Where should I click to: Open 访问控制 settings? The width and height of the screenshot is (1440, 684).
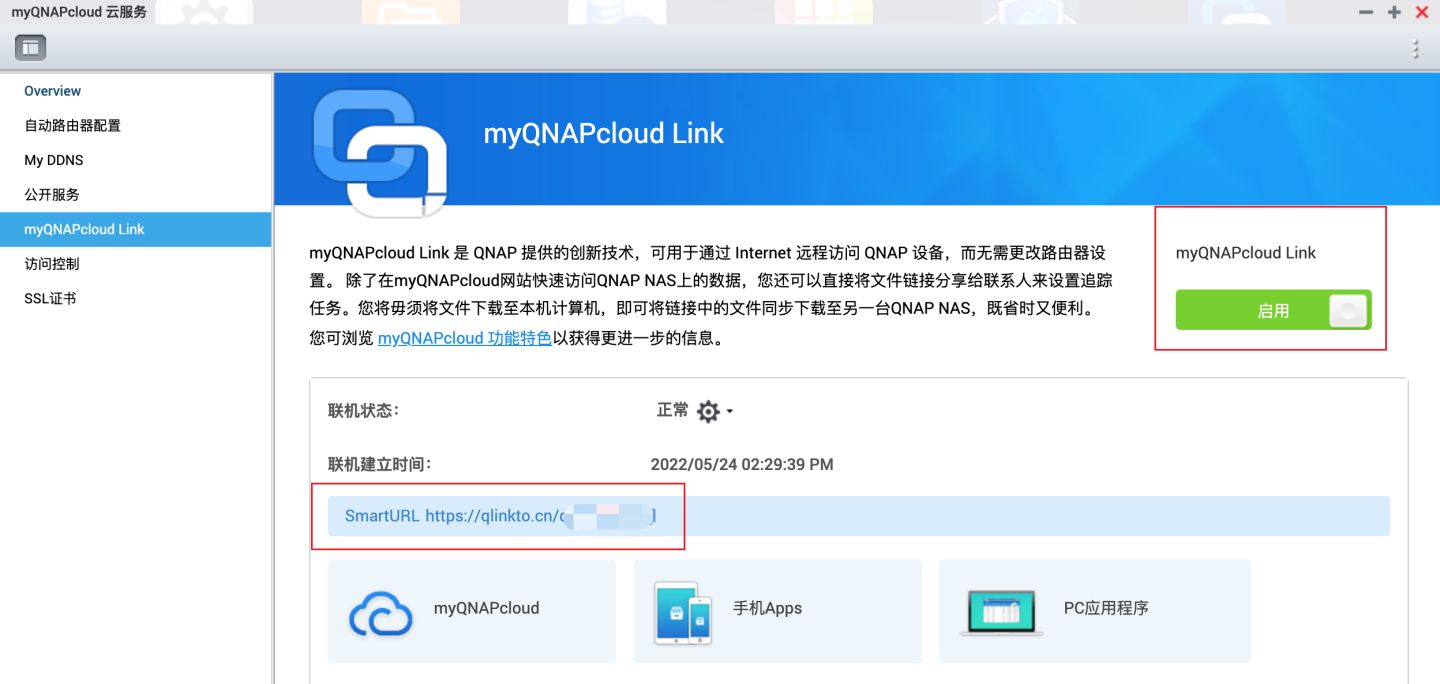click(52, 264)
